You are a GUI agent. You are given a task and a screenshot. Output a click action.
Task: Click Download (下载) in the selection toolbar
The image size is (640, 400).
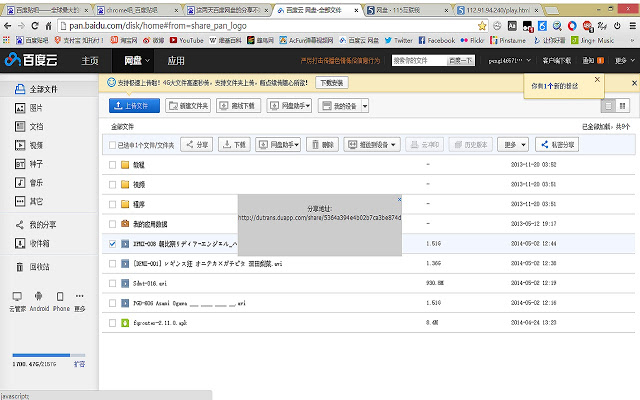point(234,144)
